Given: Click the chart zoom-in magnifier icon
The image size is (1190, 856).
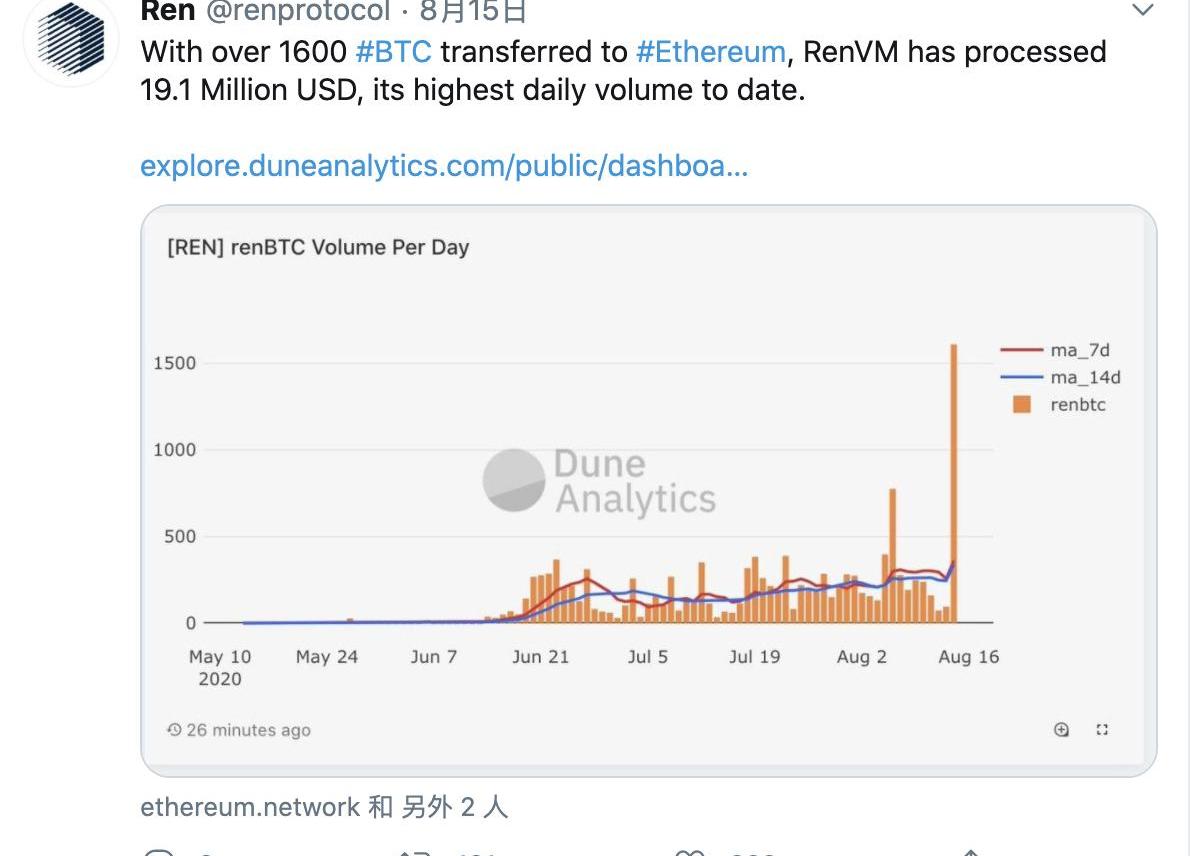Looking at the screenshot, I should [1062, 729].
